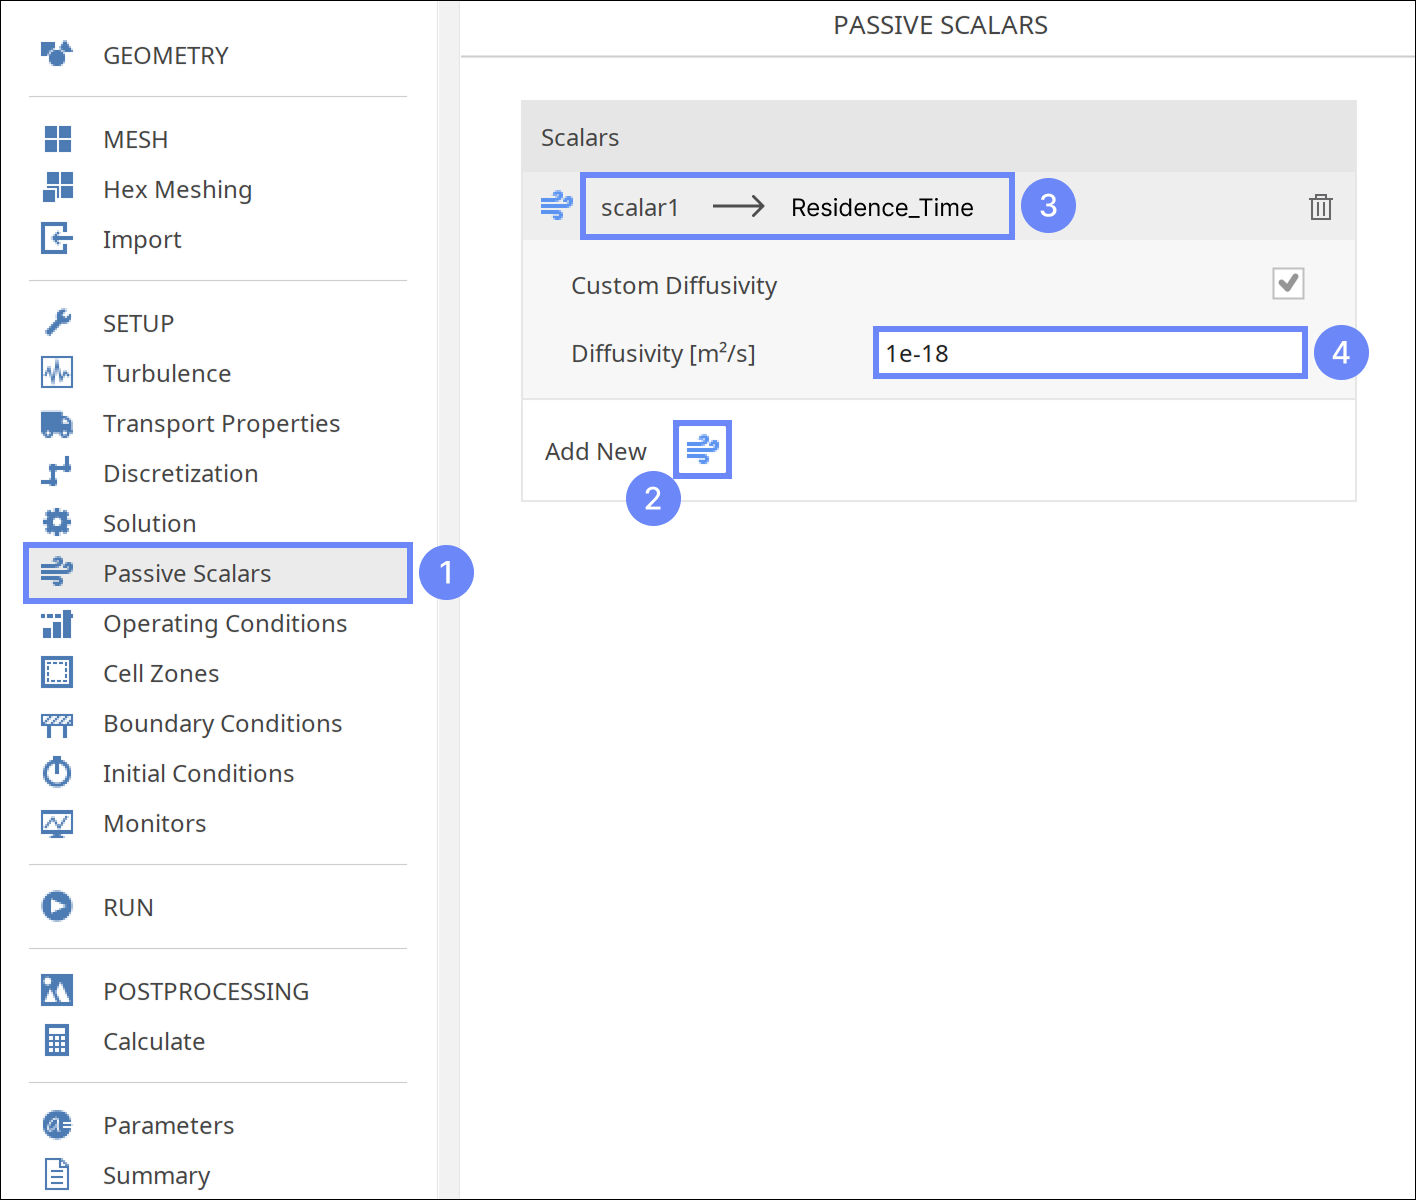The height and width of the screenshot is (1200, 1416).
Task: Open the Hex Meshing panel
Action: 177,190
